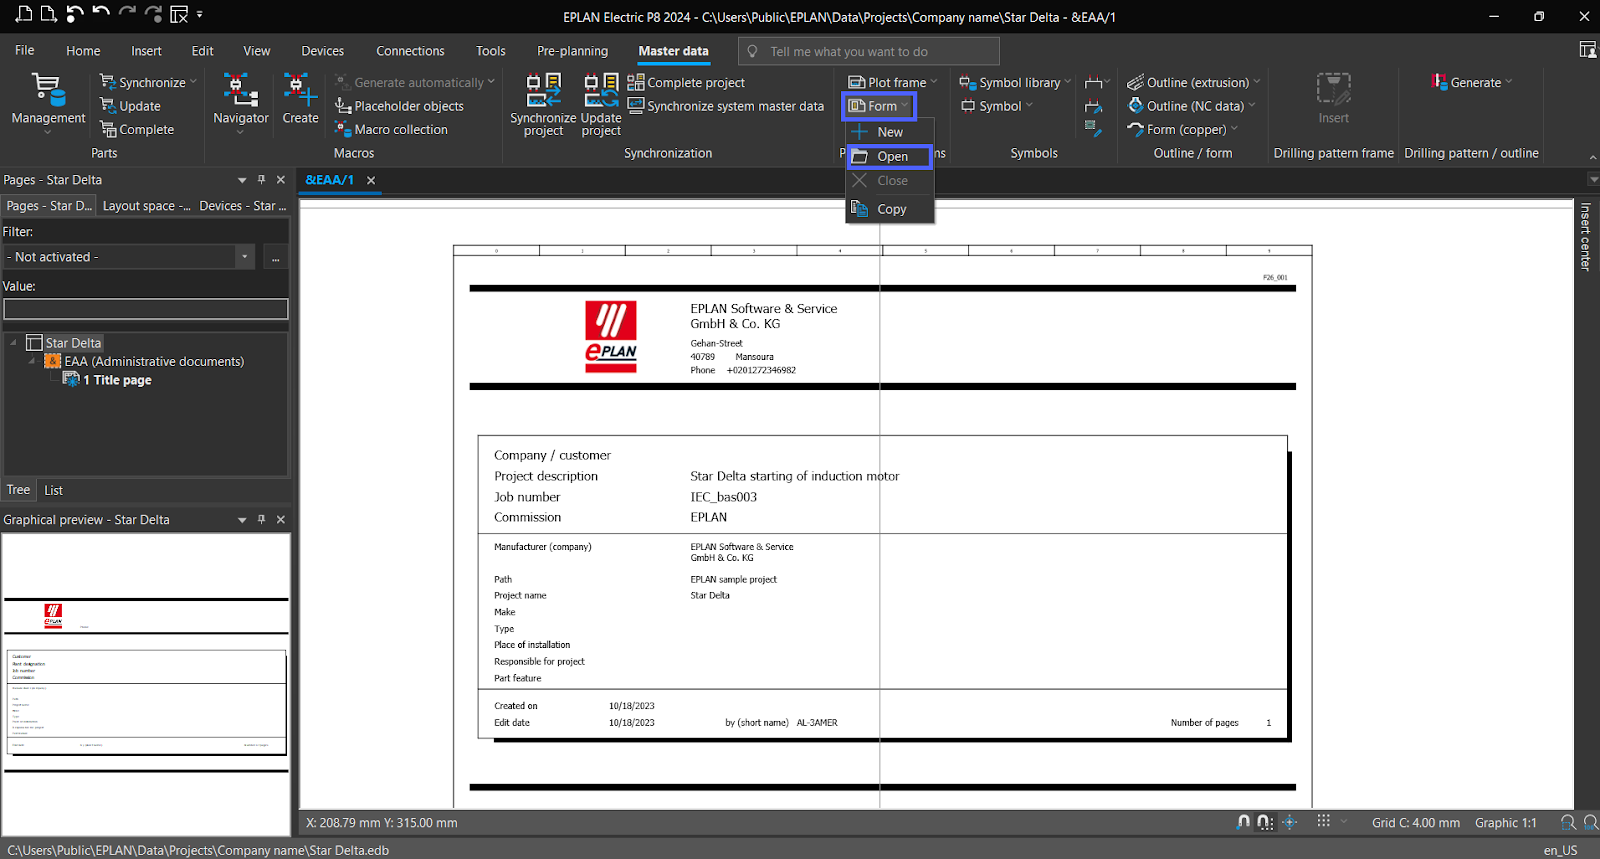Toggle the grid display dots icon

click(x=1323, y=821)
